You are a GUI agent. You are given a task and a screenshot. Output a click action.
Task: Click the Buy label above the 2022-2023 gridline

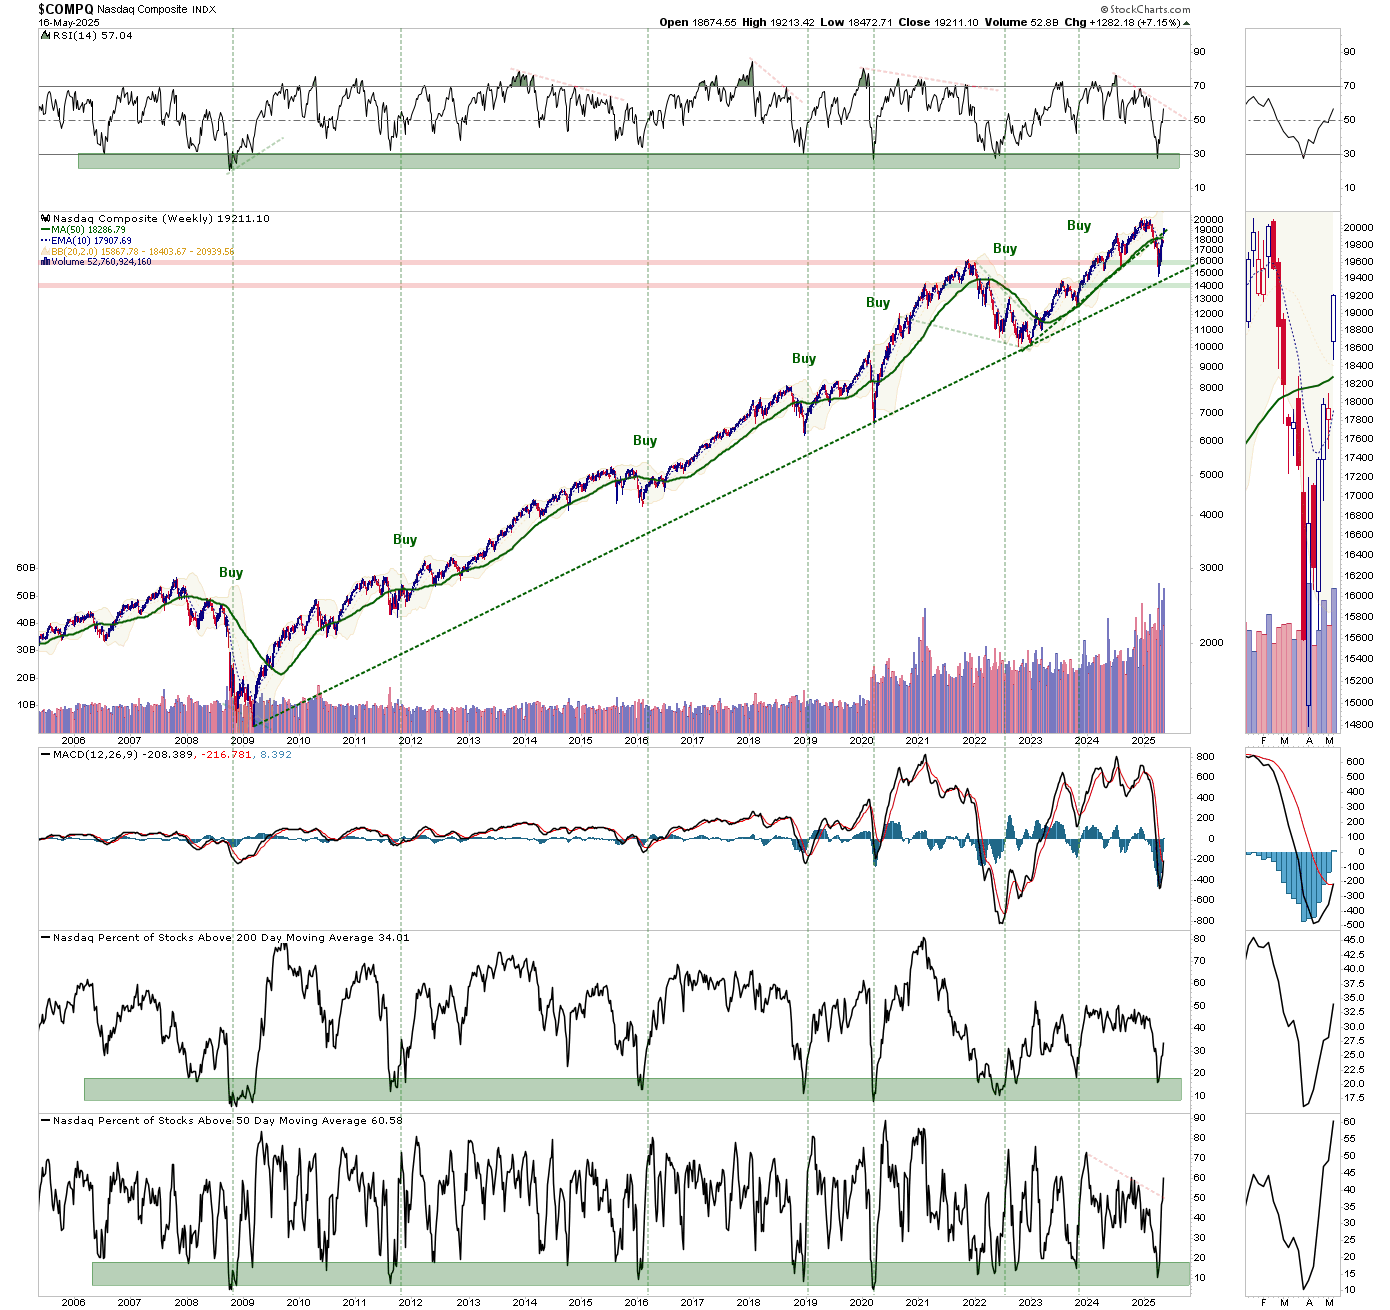[1005, 249]
